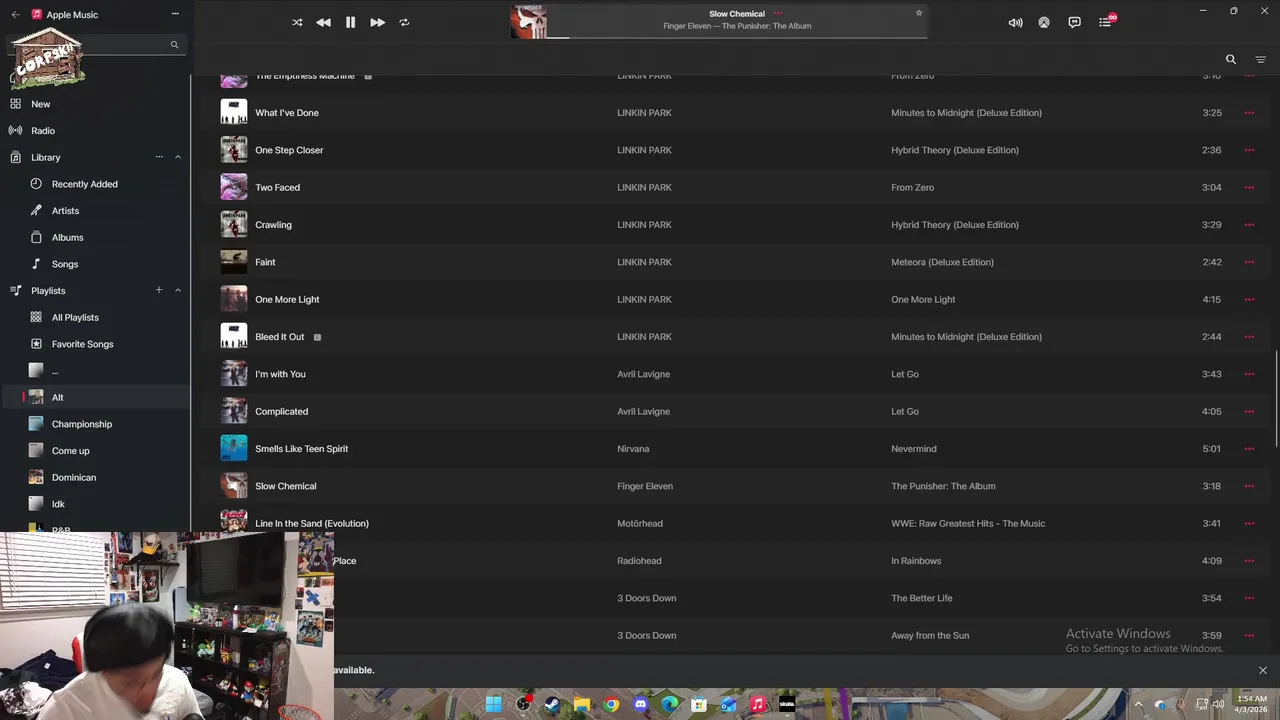
Task: Open the Nevermind album link
Action: pos(914,449)
